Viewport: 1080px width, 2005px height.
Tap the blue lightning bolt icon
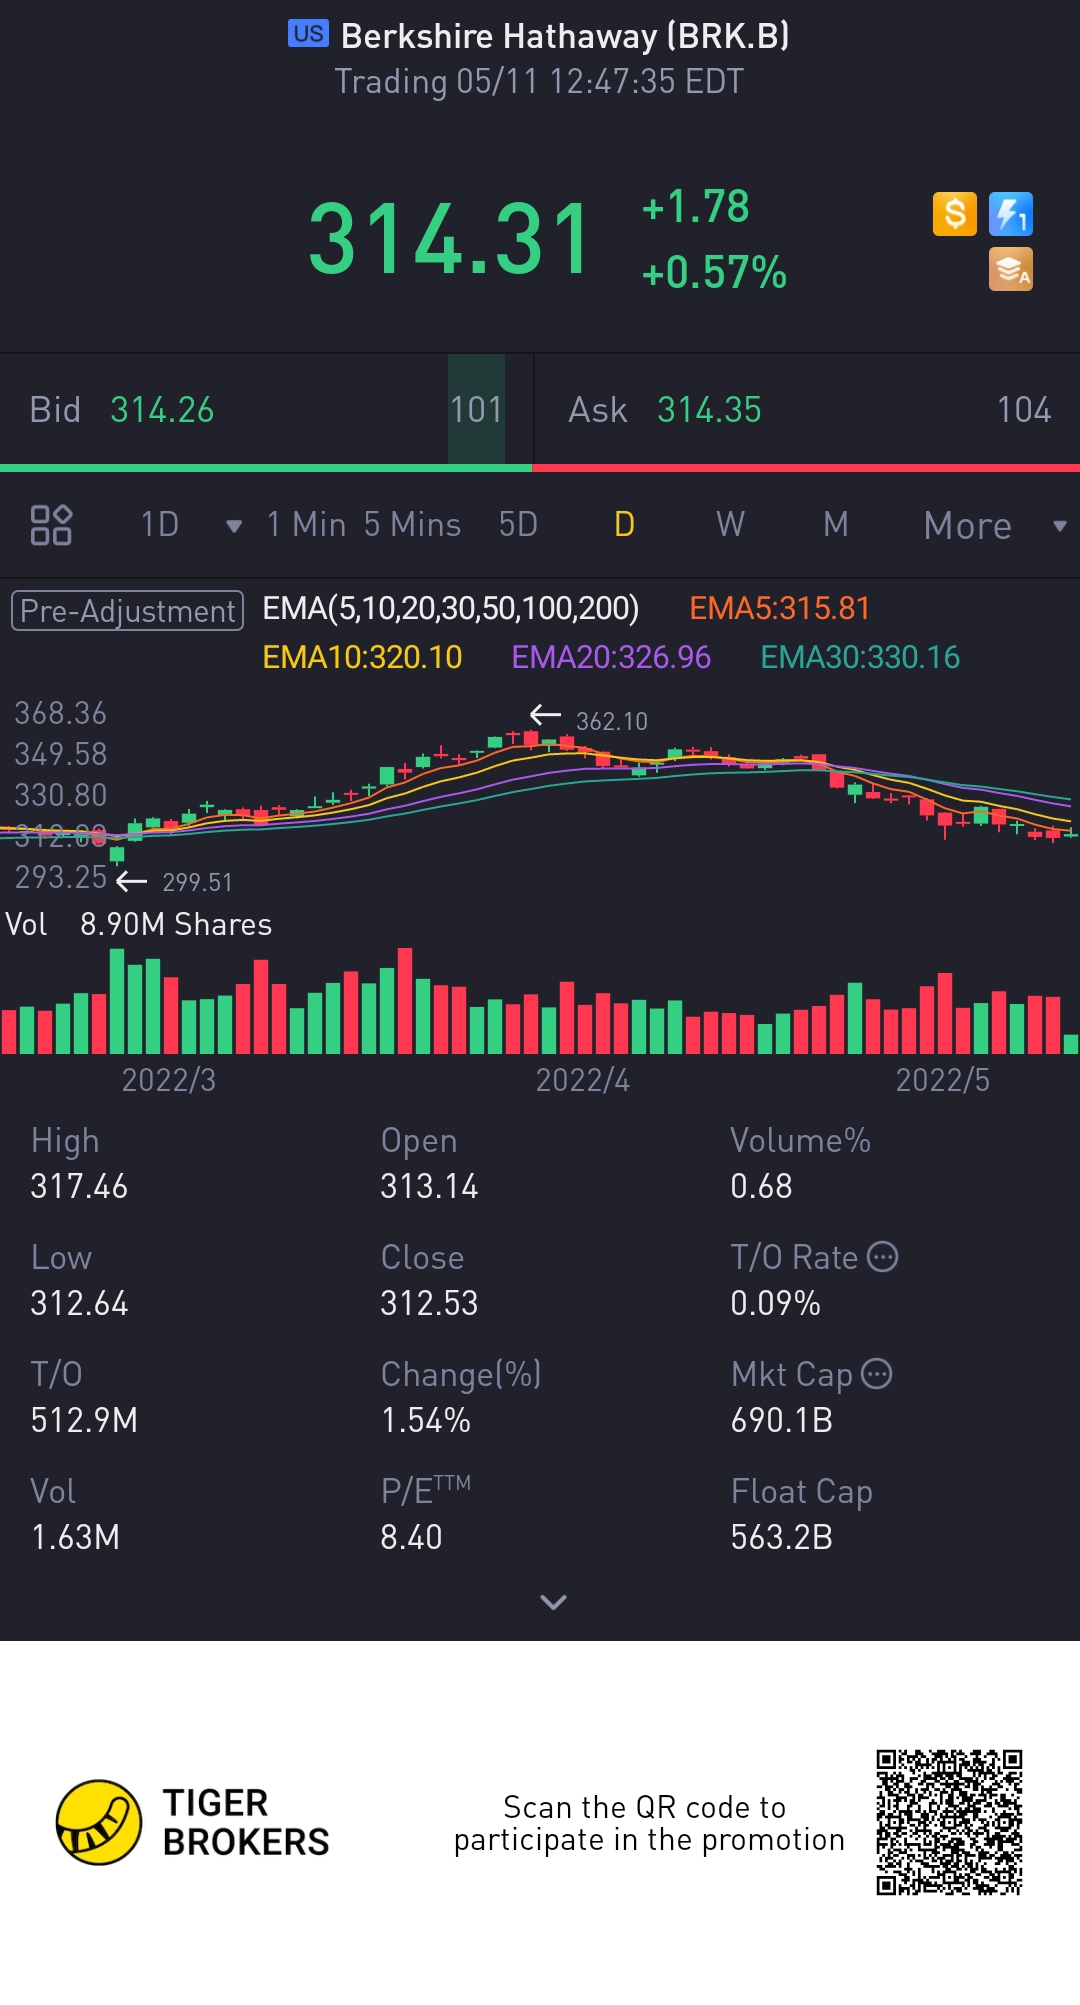coord(1010,214)
